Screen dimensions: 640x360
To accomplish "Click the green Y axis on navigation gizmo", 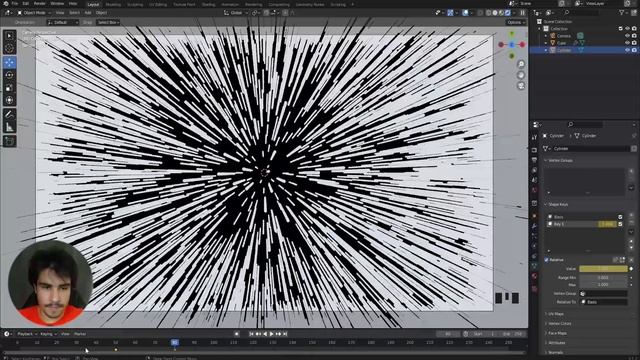I will (512, 34).
